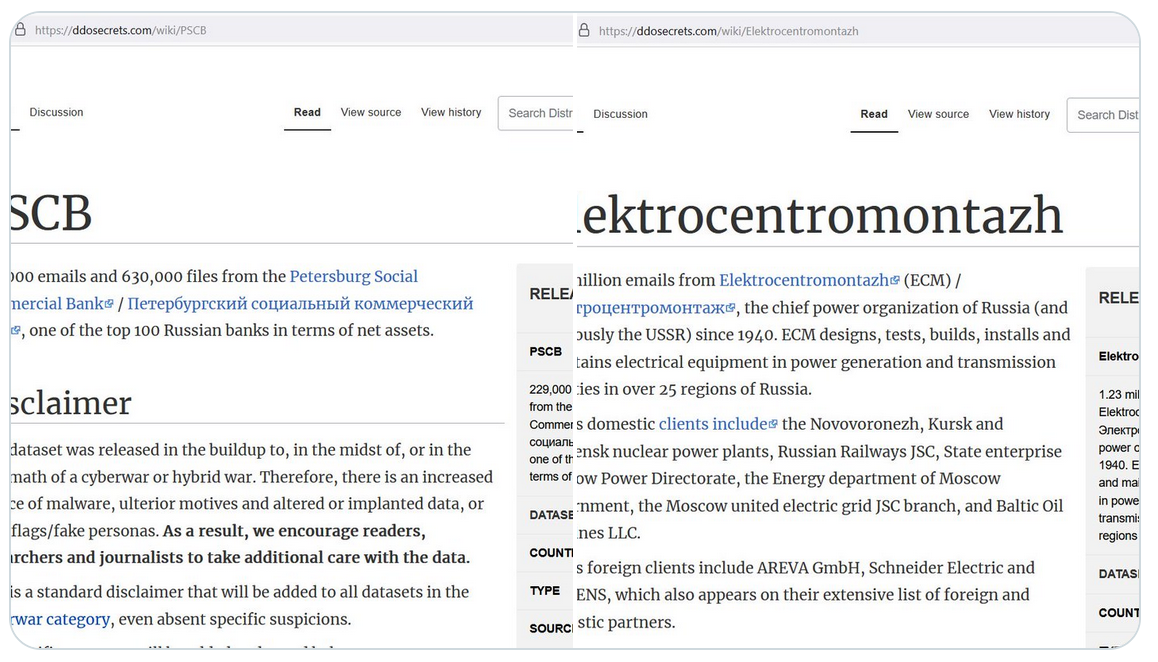
Task: Follow the 'war category' link in the disclaimer
Action: 61,619
